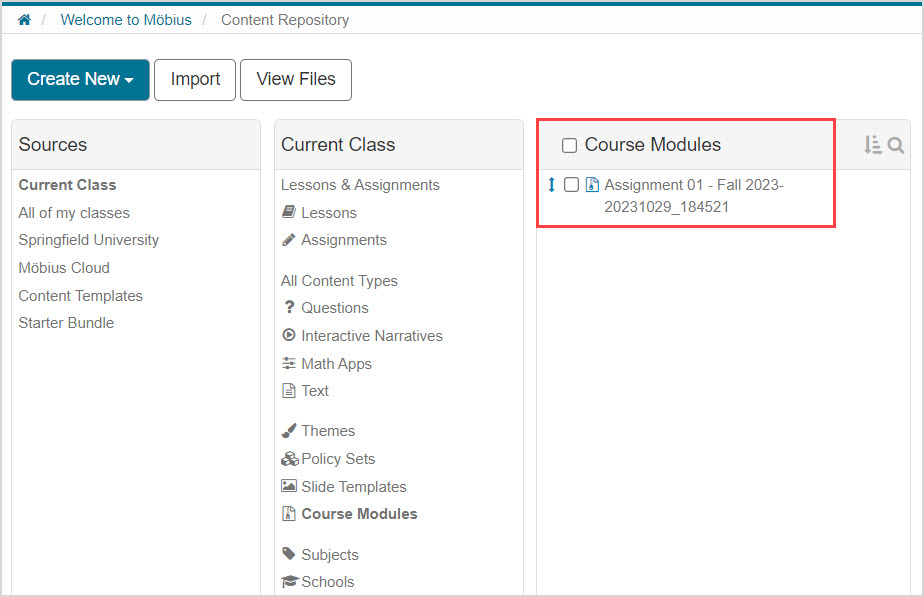Click the pencil icon next to Assignments
Viewport: 924px width, 597px height.
pos(289,240)
